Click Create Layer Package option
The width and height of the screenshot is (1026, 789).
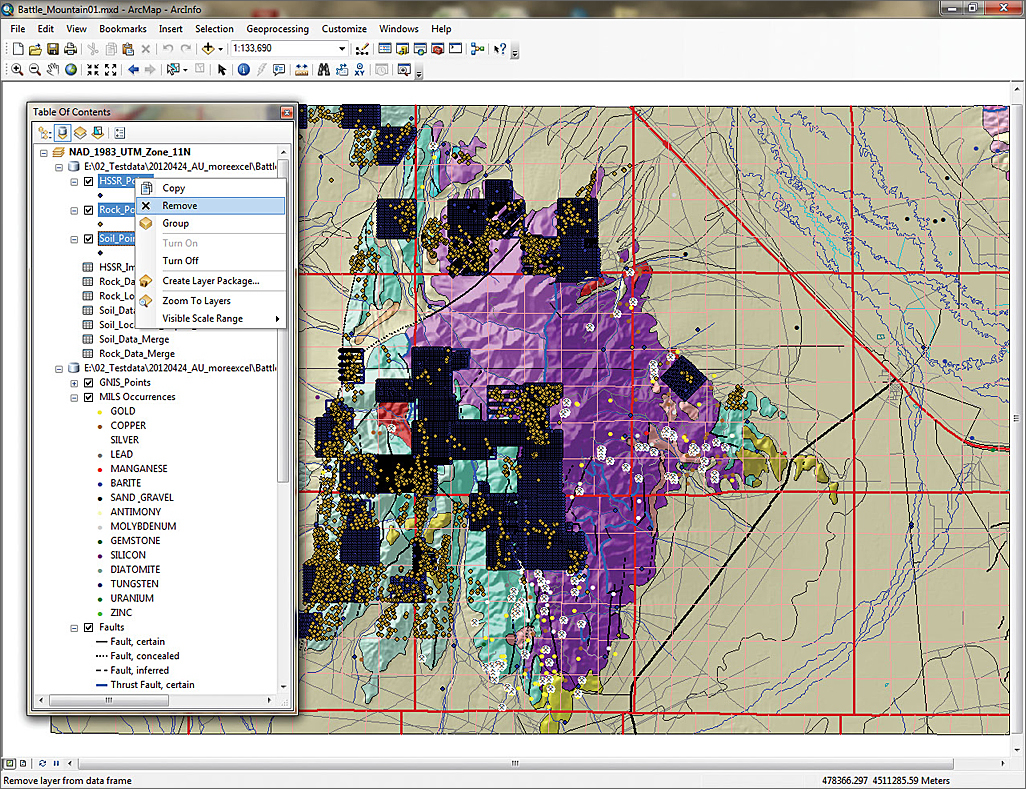(210, 281)
